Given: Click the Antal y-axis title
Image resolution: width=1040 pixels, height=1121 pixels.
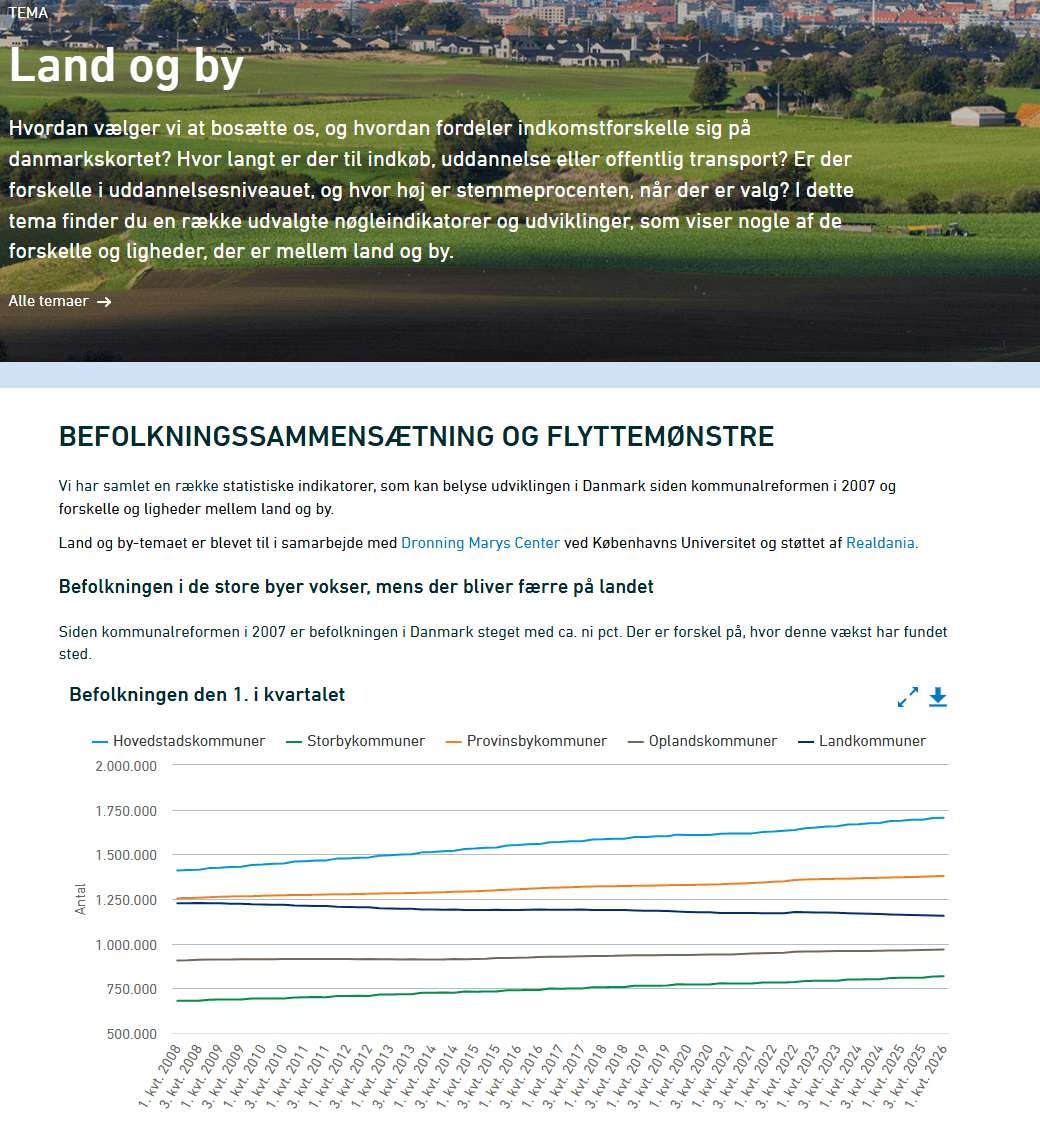Looking at the screenshot, I should coord(80,899).
